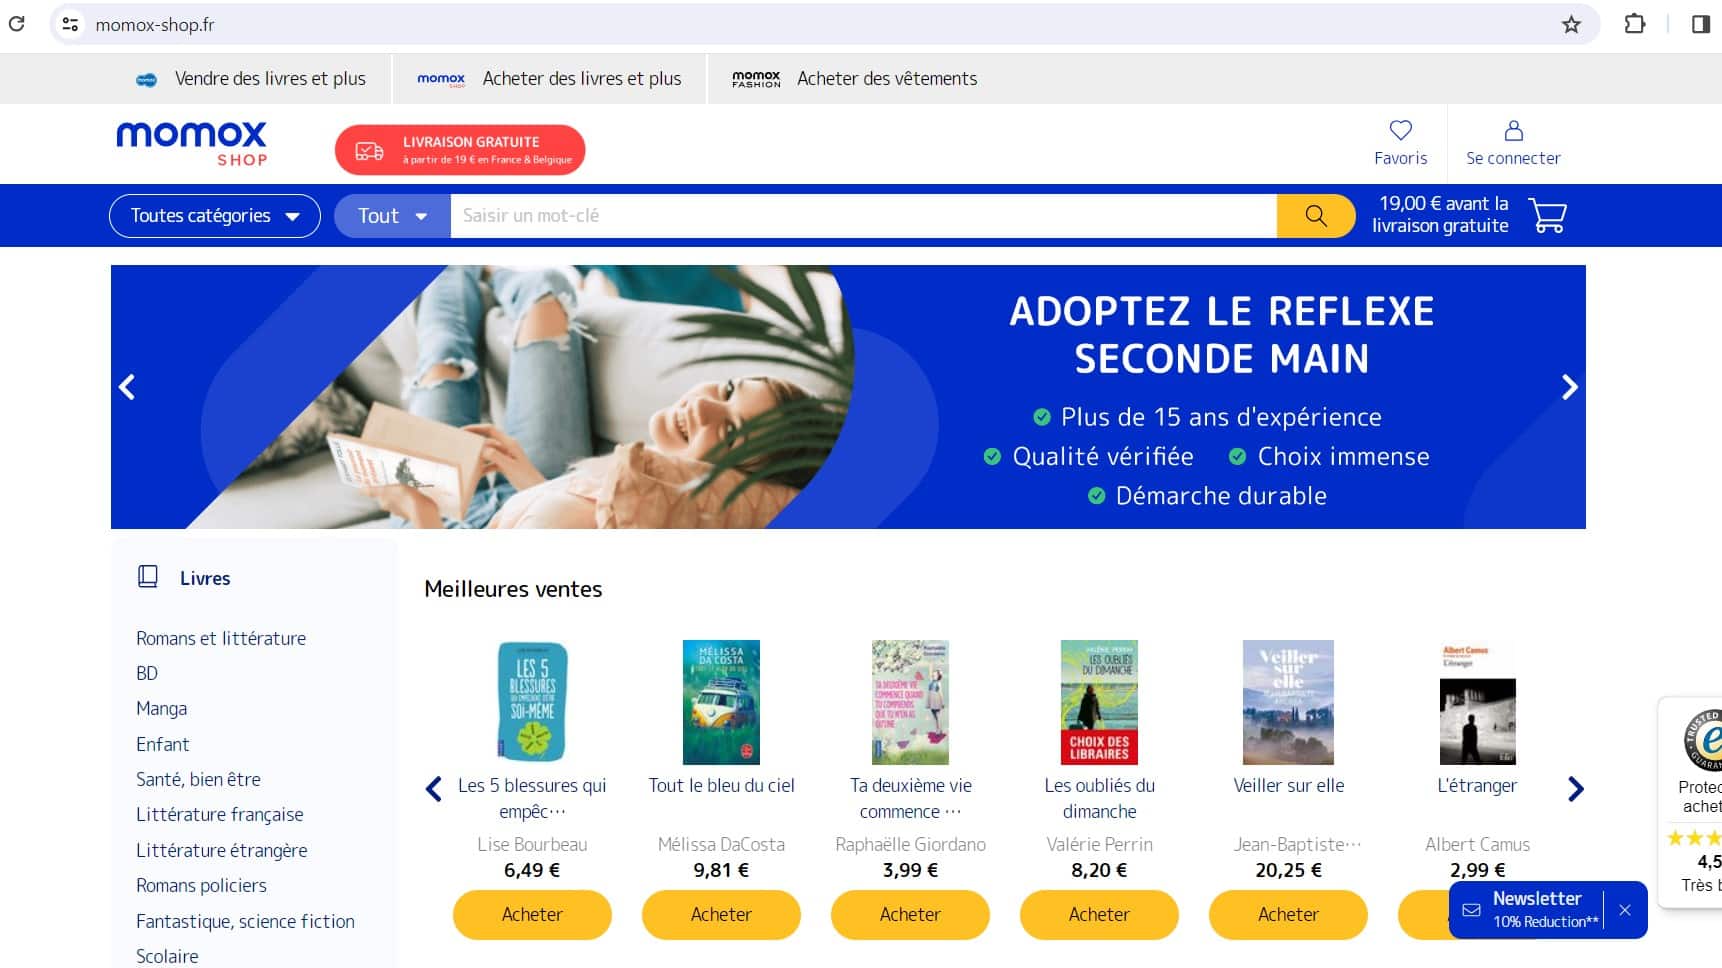Image resolution: width=1722 pixels, height=968 pixels.
Task: Open the browser extensions puzzle icon
Action: coord(1634,24)
